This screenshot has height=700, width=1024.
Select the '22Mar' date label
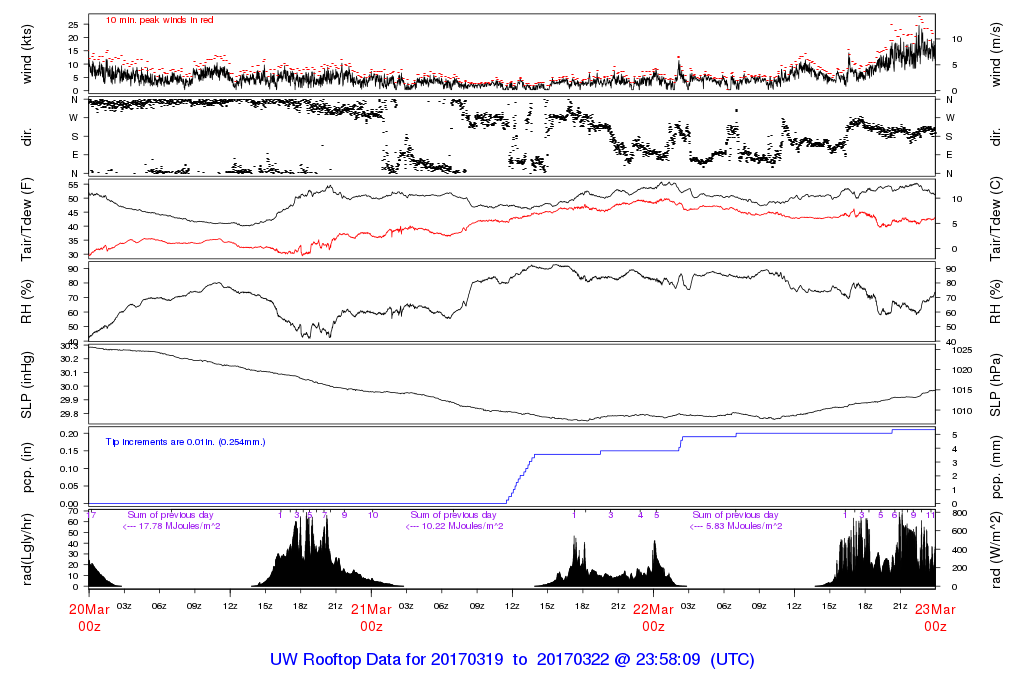[653, 609]
